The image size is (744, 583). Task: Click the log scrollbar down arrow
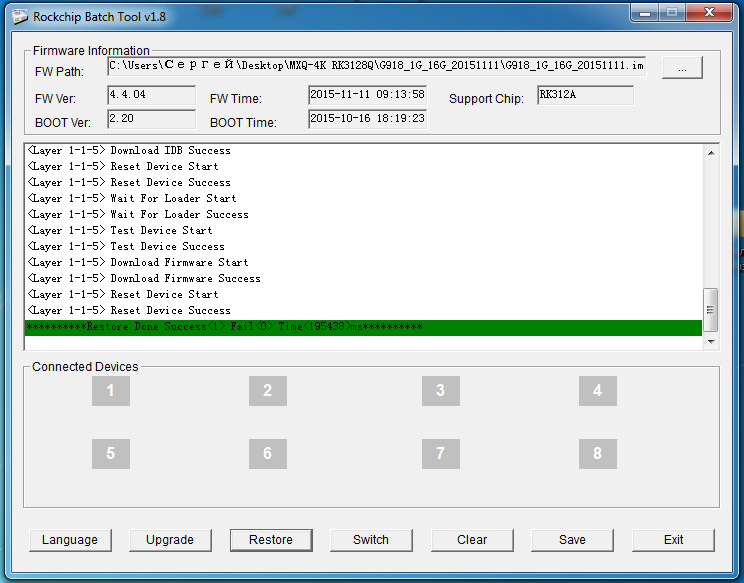point(711,342)
